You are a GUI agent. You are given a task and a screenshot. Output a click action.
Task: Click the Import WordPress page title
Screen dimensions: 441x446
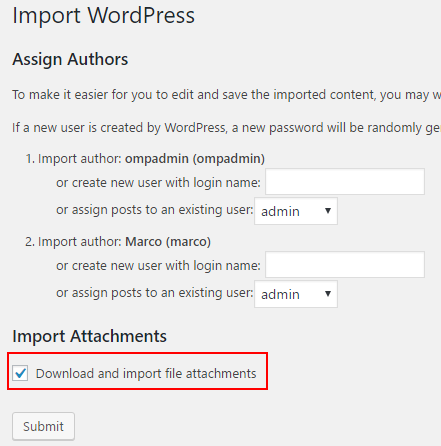tap(103, 15)
